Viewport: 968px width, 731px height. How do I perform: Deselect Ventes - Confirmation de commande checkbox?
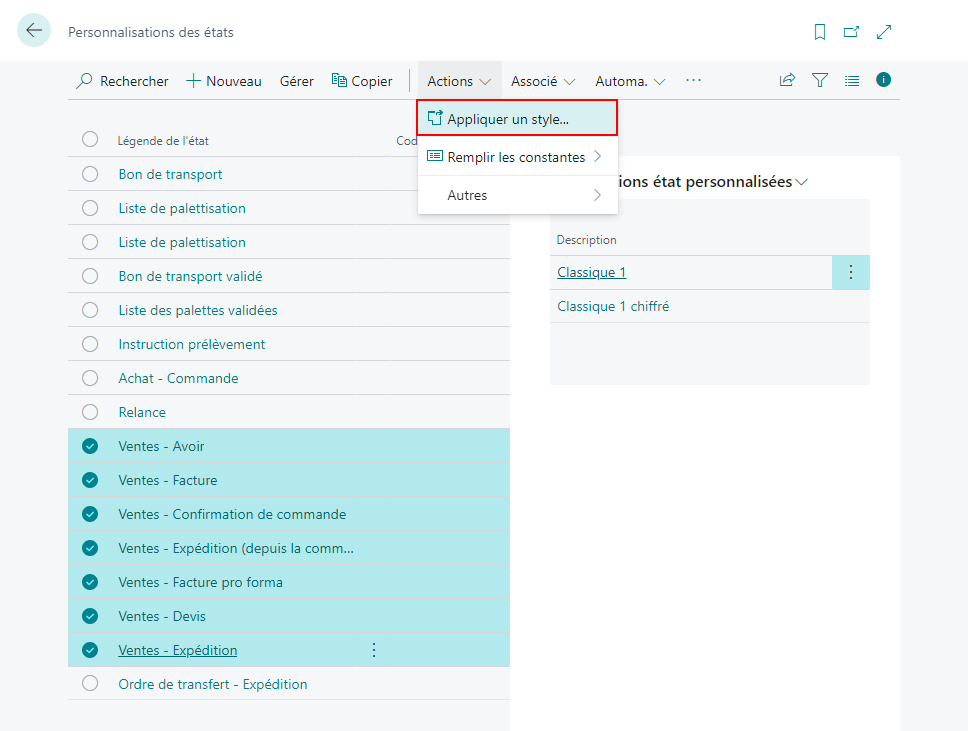tap(90, 514)
